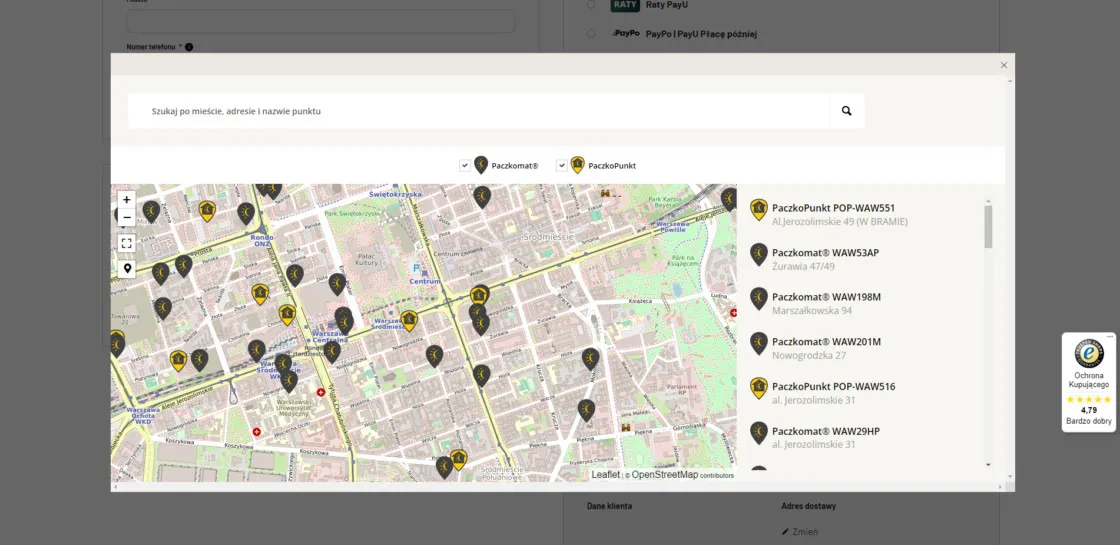Close the pickup point map dialog

coord(1004,65)
